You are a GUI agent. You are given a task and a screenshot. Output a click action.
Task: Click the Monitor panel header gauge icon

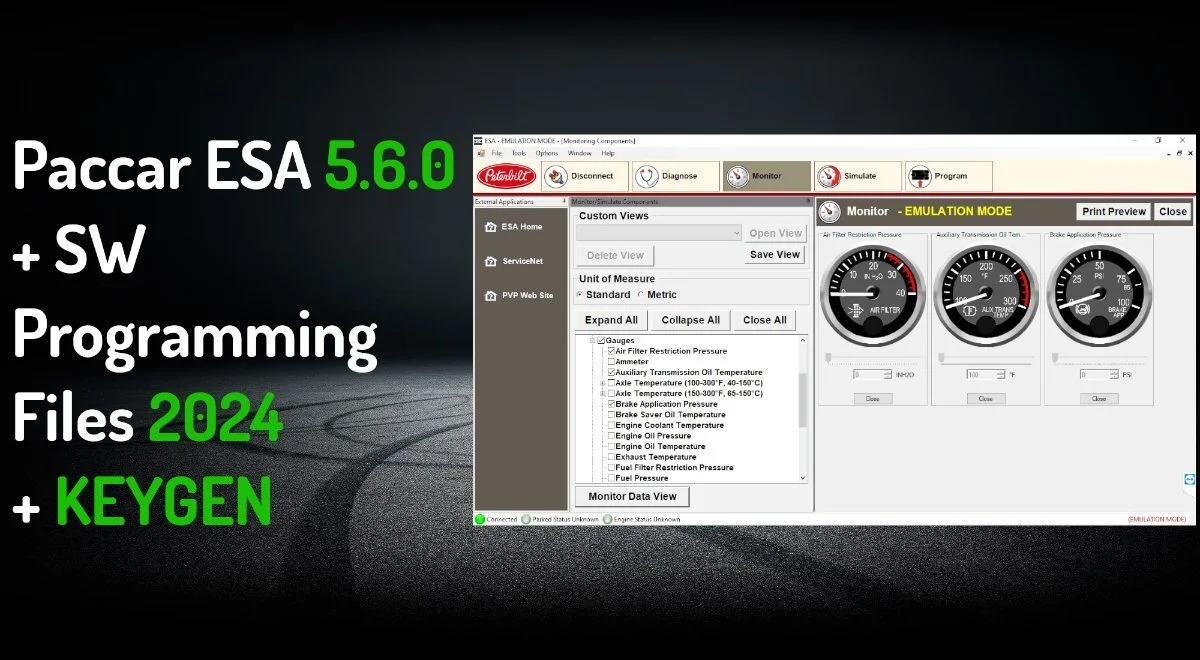coord(829,211)
